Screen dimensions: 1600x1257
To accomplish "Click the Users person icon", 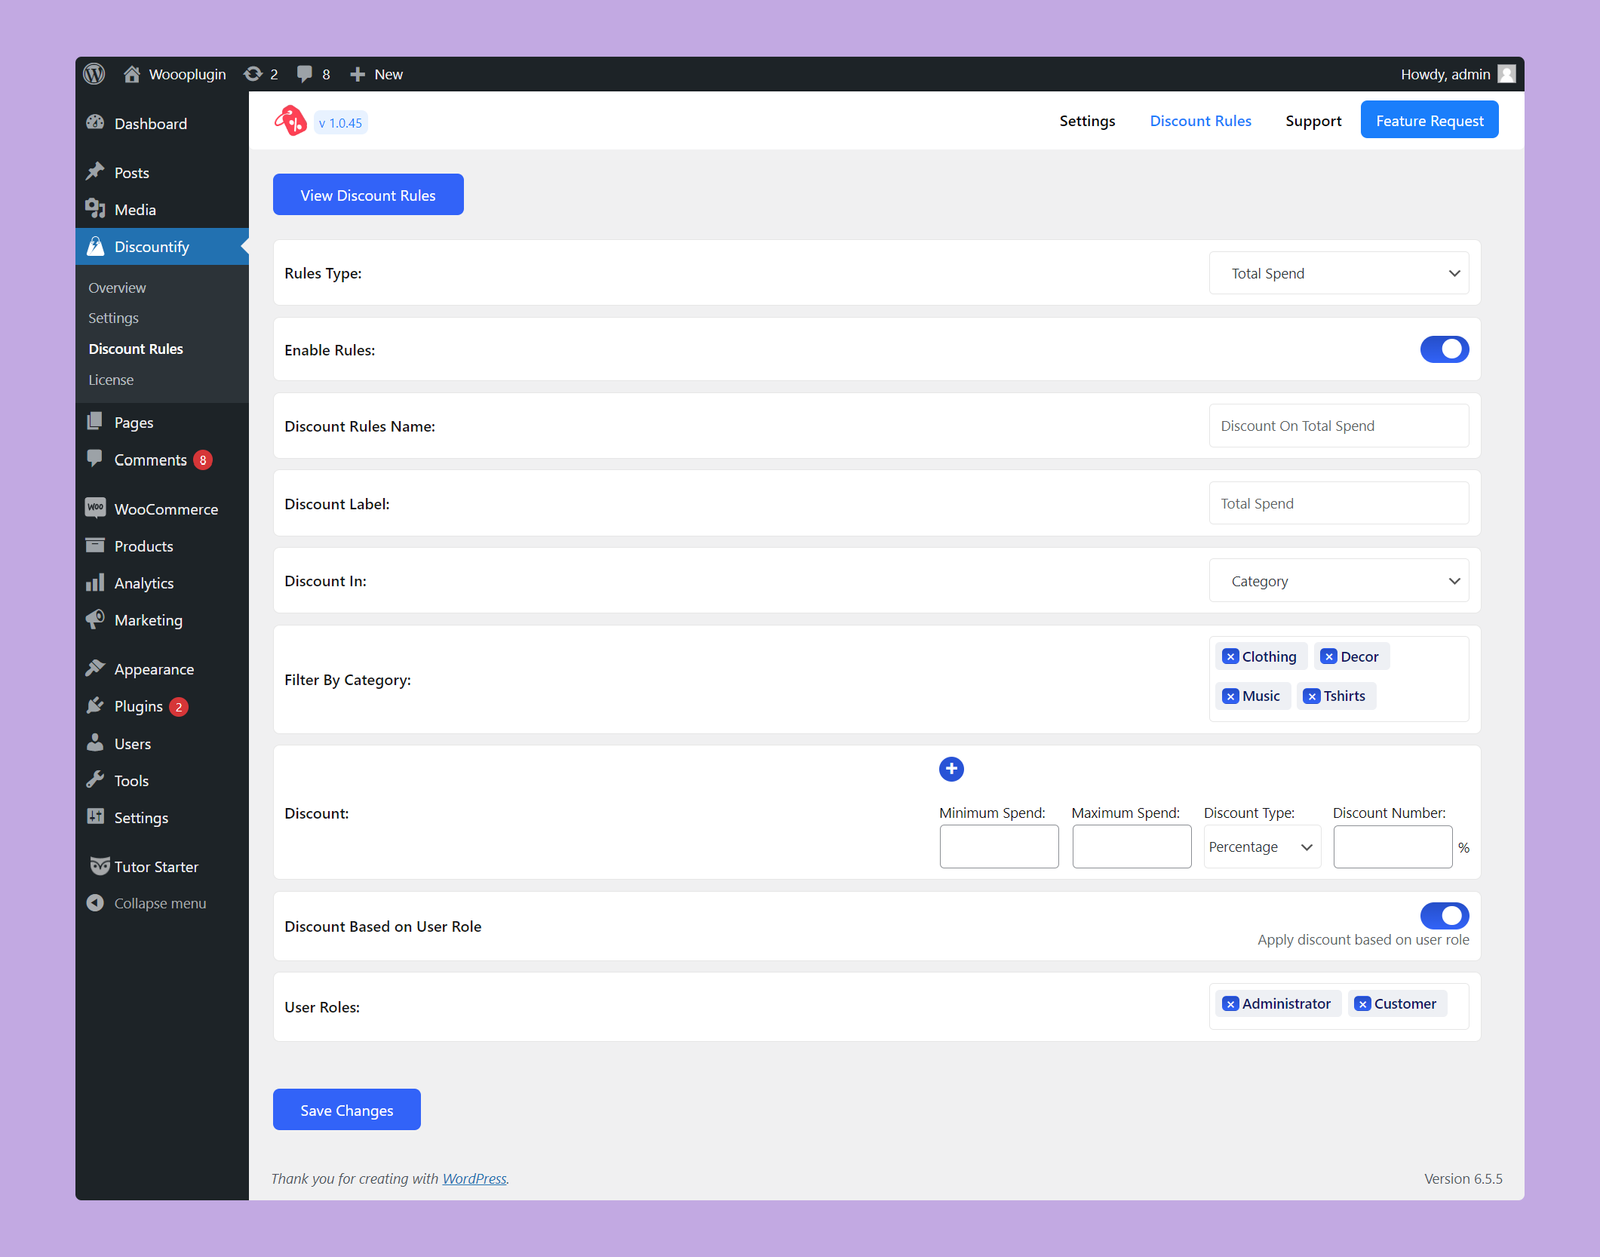I will pyautogui.click(x=95, y=742).
